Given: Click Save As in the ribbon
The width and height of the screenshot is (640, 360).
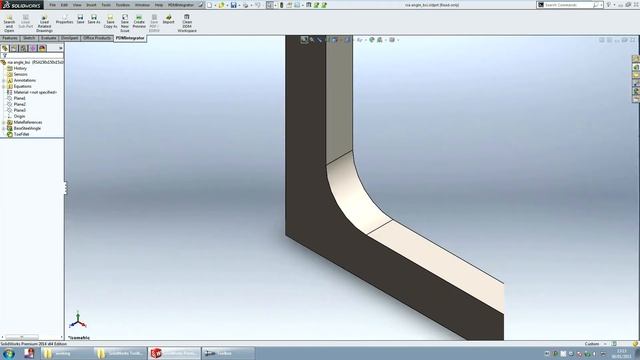Looking at the screenshot, I should coord(94,19).
